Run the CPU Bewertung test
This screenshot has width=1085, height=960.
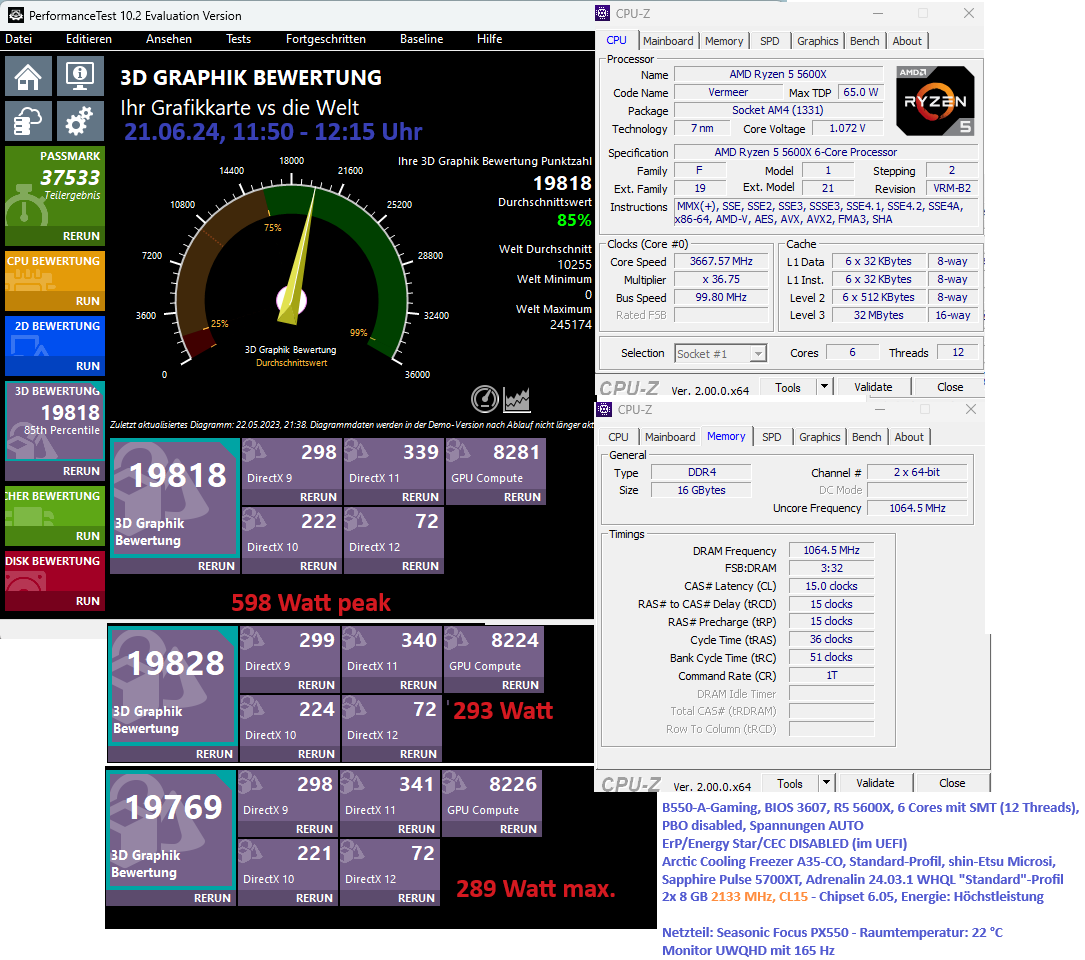tap(87, 301)
